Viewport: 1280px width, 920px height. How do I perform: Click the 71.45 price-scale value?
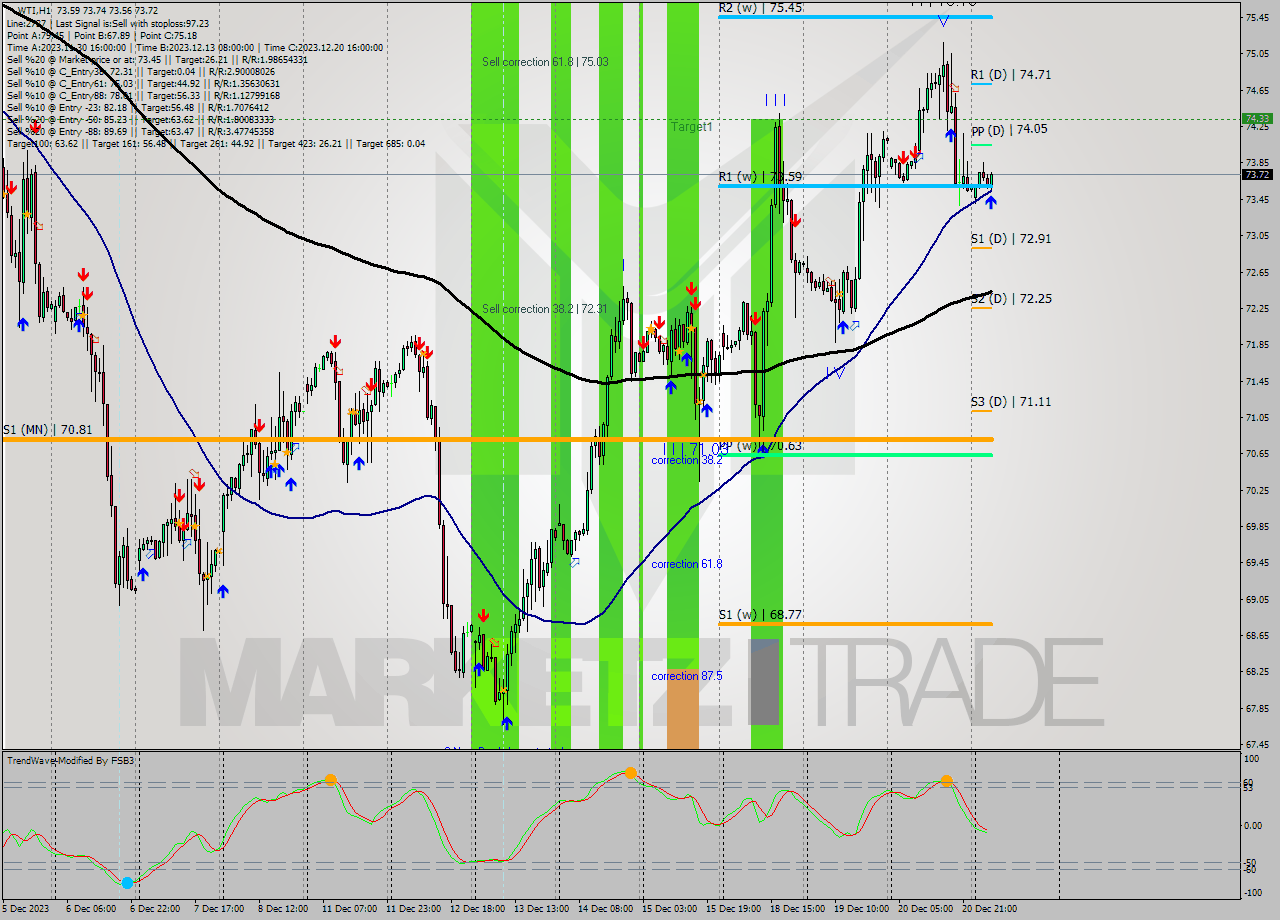(x=1257, y=381)
